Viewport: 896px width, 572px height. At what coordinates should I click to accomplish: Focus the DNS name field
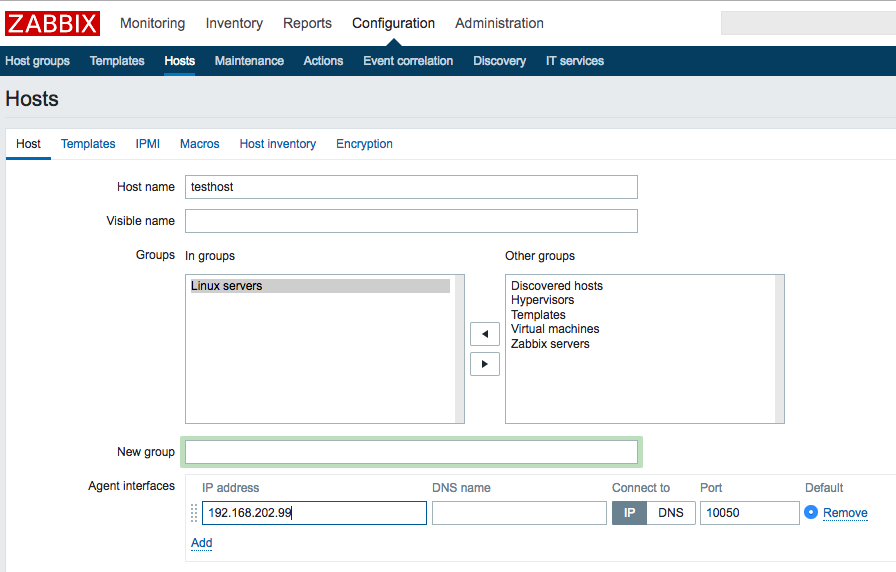[519, 513]
